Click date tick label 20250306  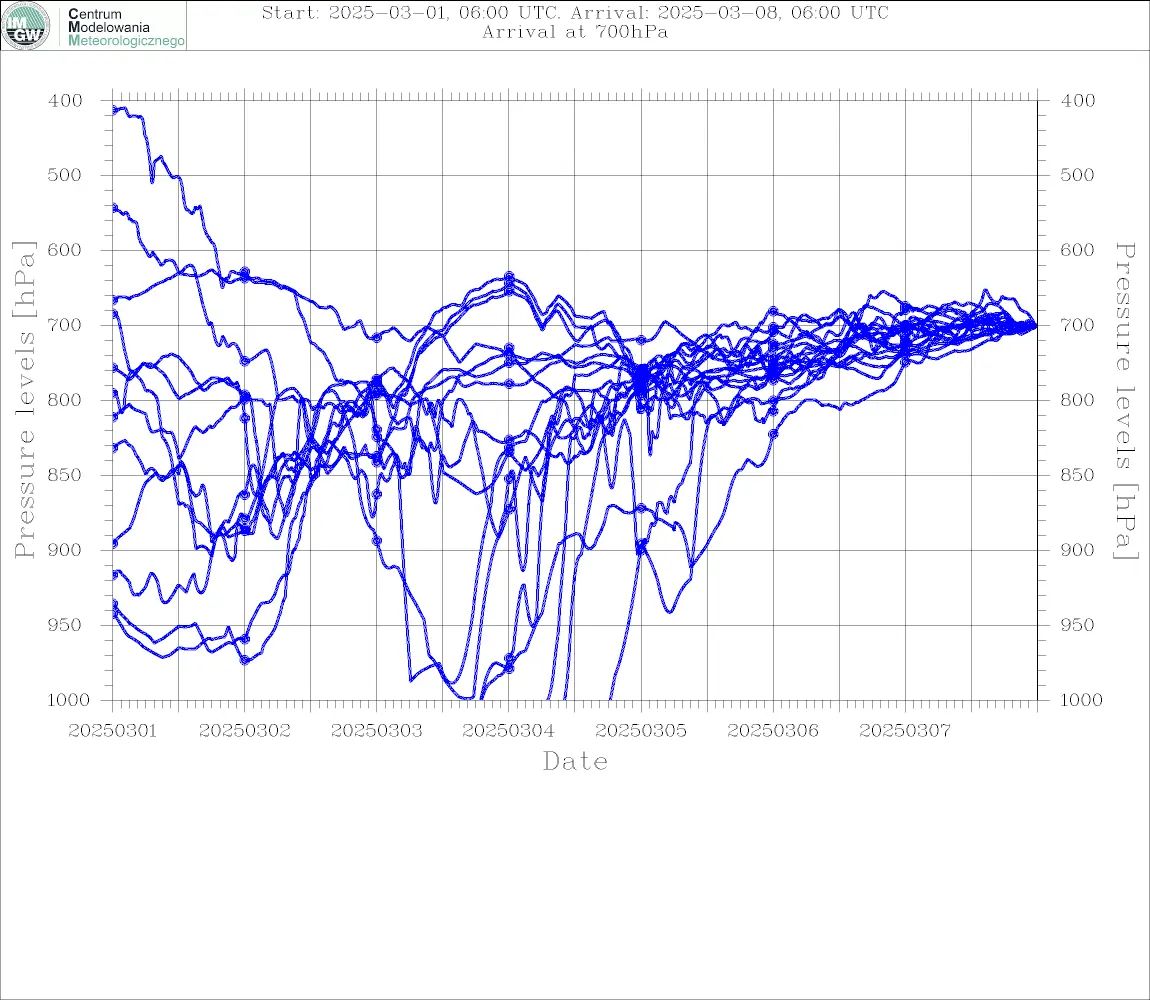point(773,731)
